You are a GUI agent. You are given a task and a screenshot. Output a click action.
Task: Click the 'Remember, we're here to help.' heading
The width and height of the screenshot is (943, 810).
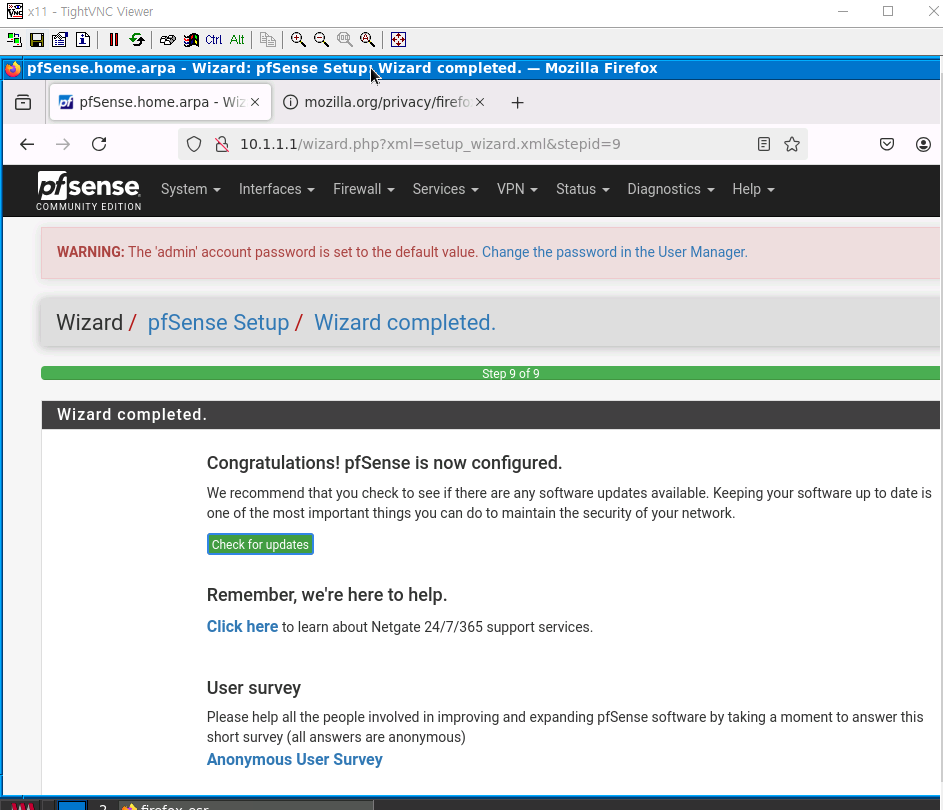[327, 595]
